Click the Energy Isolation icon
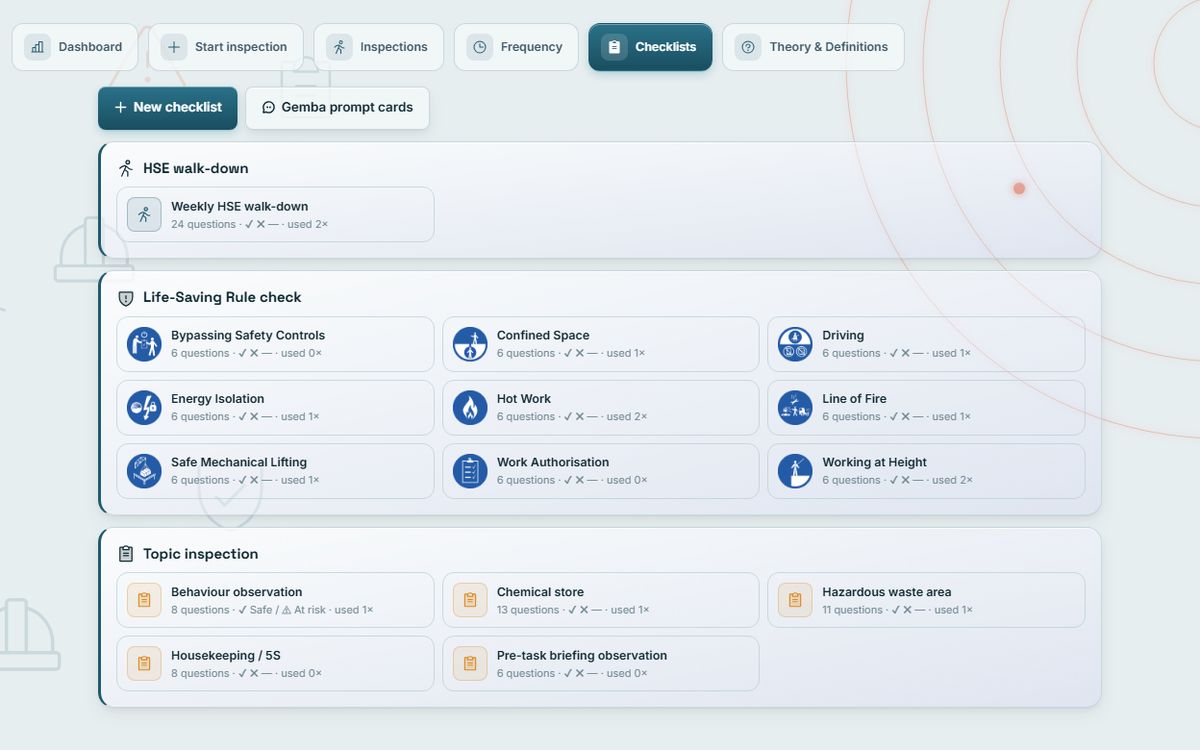This screenshot has height=750, width=1200. [144, 407]
